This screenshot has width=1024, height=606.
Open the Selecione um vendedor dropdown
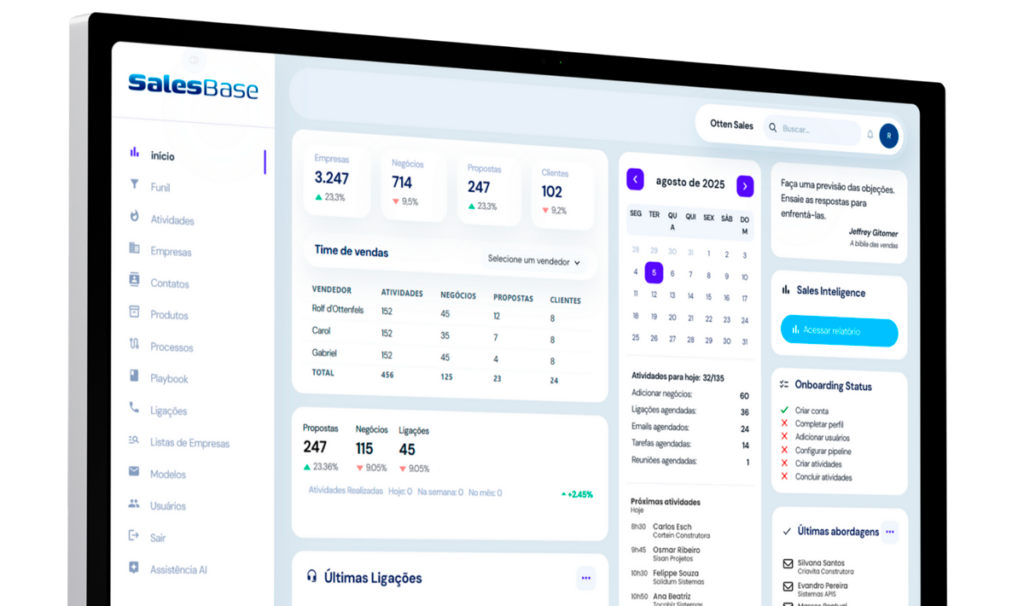tap(534, 260)
